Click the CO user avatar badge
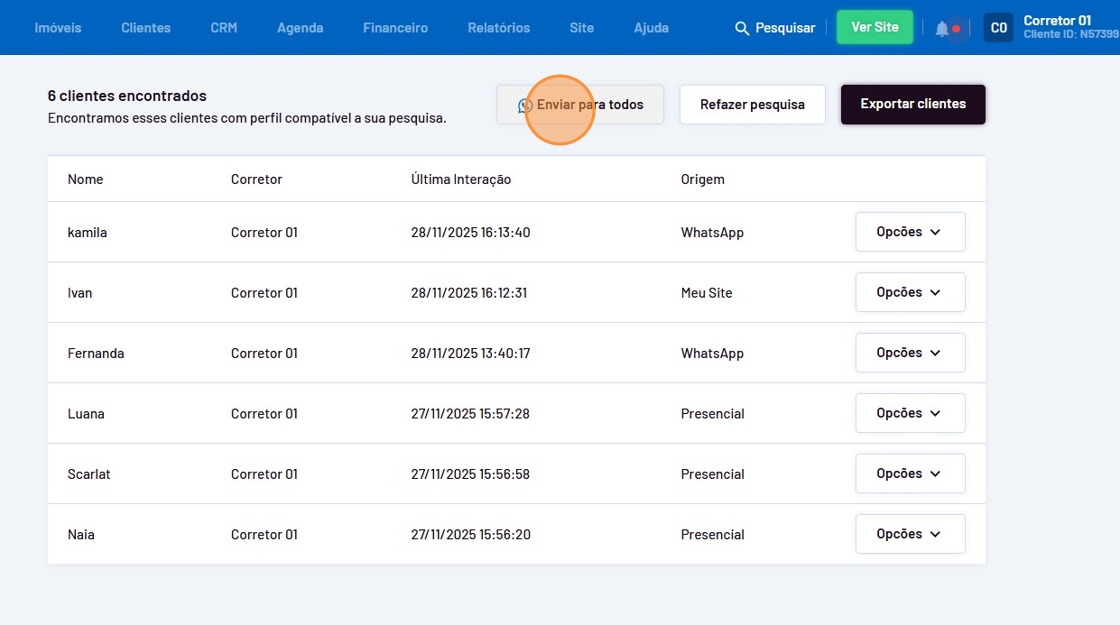1120x625 pixels. [x=998, y=28]
